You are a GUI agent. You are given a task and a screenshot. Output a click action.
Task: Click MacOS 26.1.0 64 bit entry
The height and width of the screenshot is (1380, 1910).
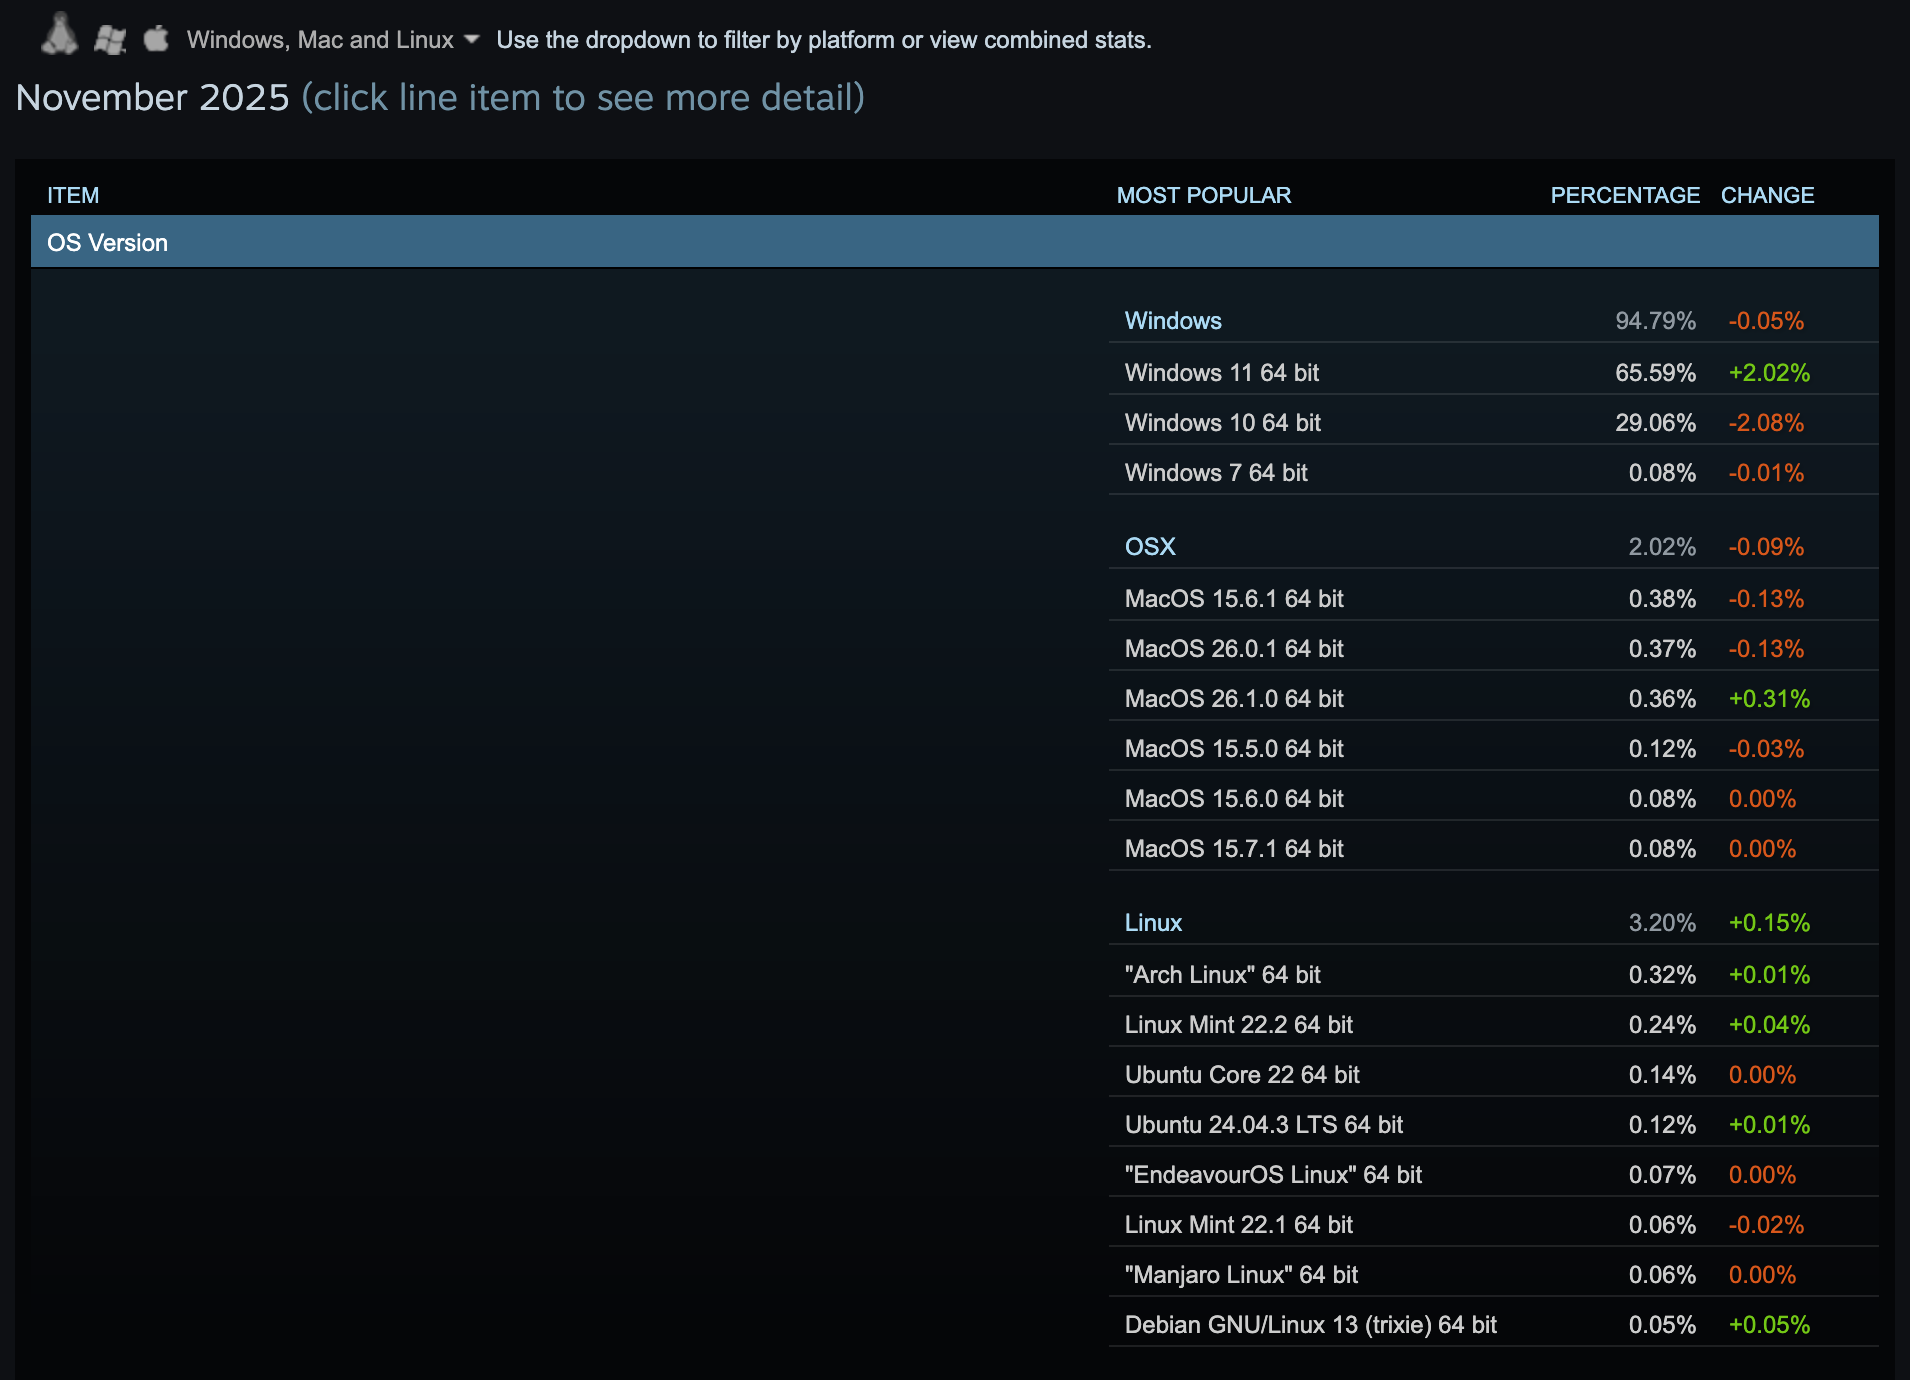(1494, 699)
